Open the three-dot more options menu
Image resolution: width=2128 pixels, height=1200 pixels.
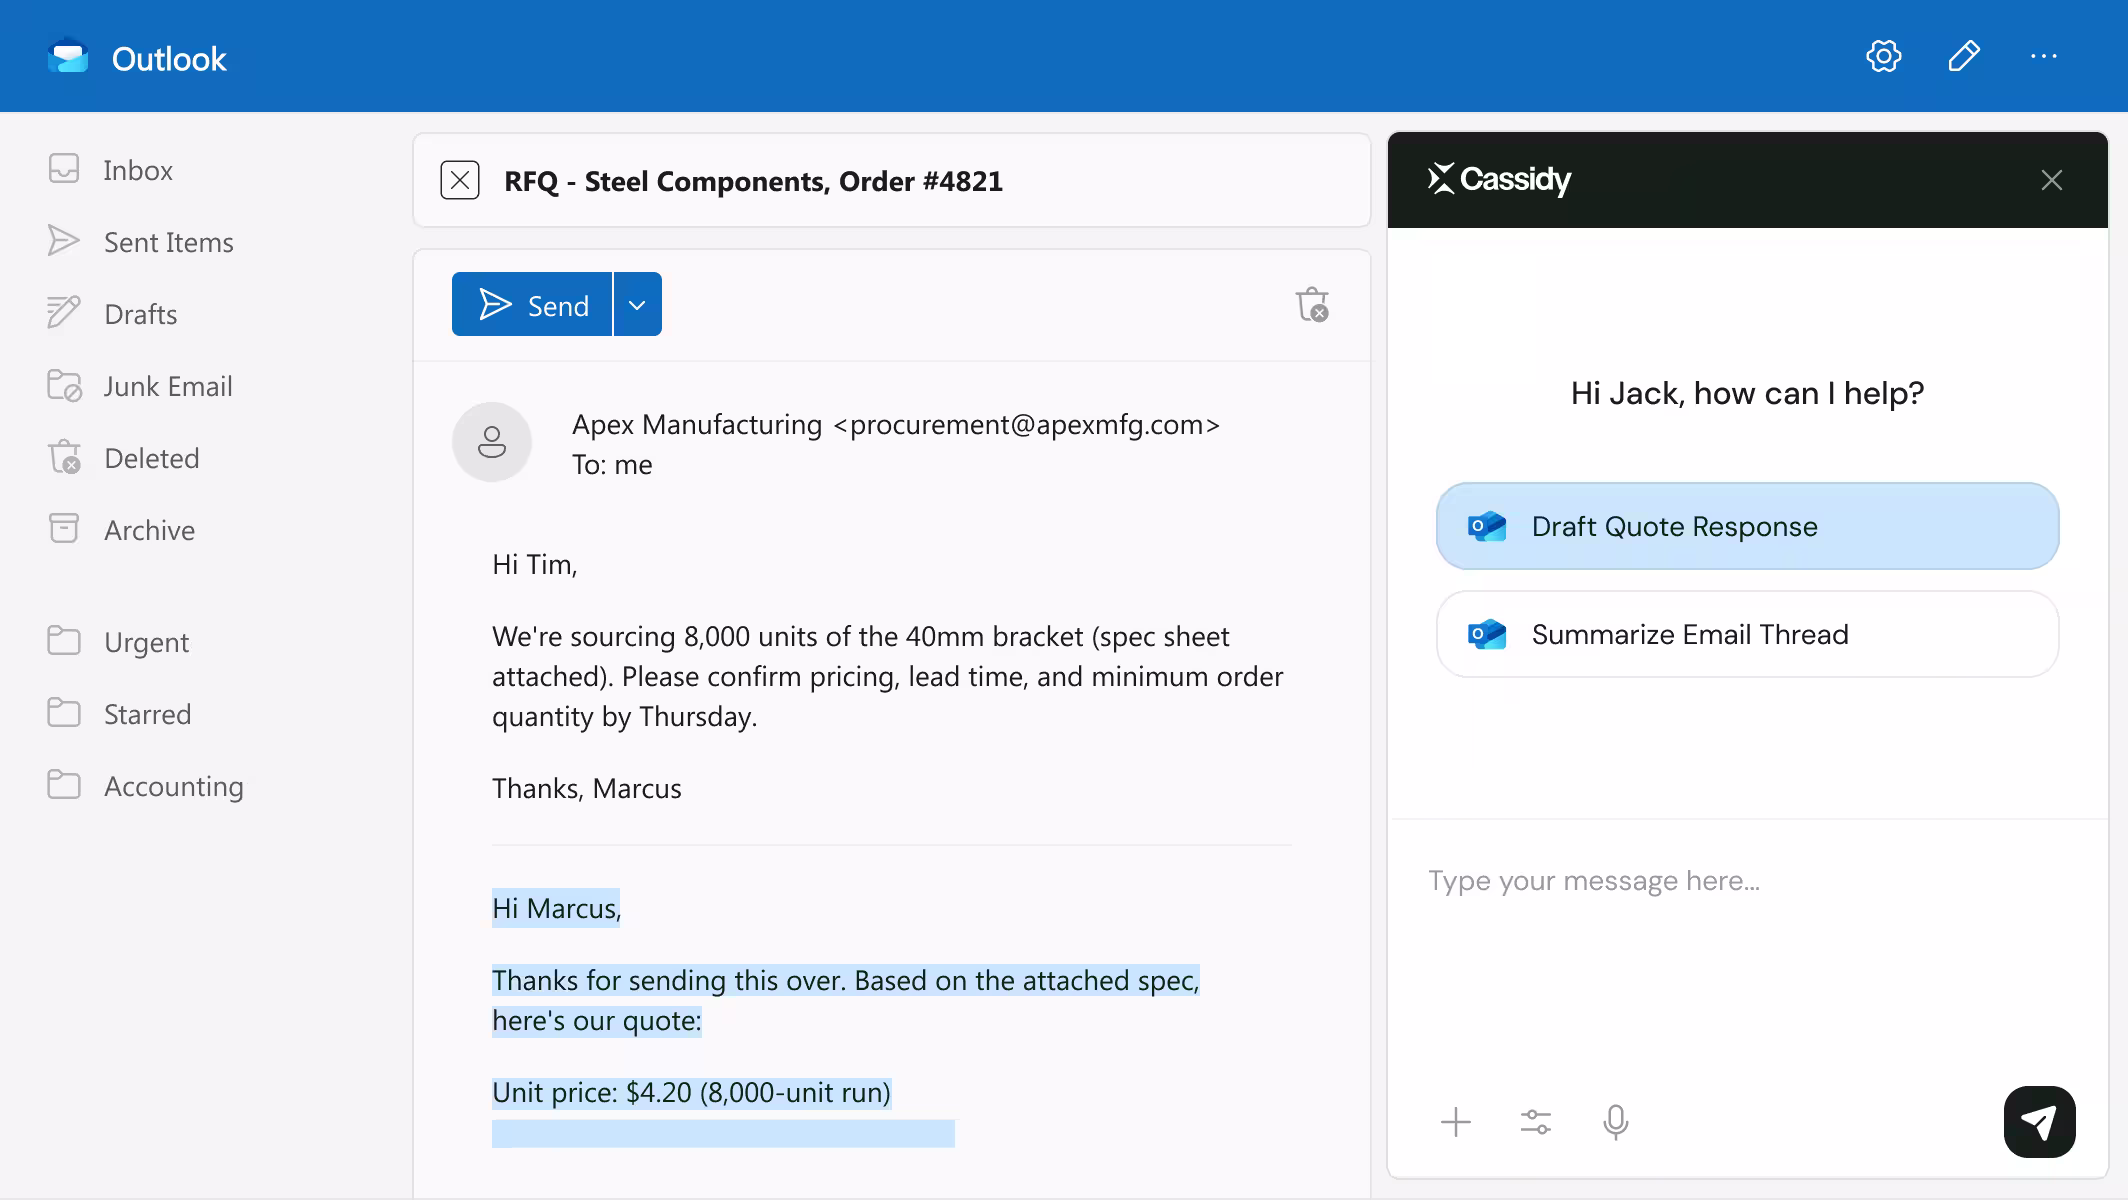pyautogui.click(x=2044, y=56)
